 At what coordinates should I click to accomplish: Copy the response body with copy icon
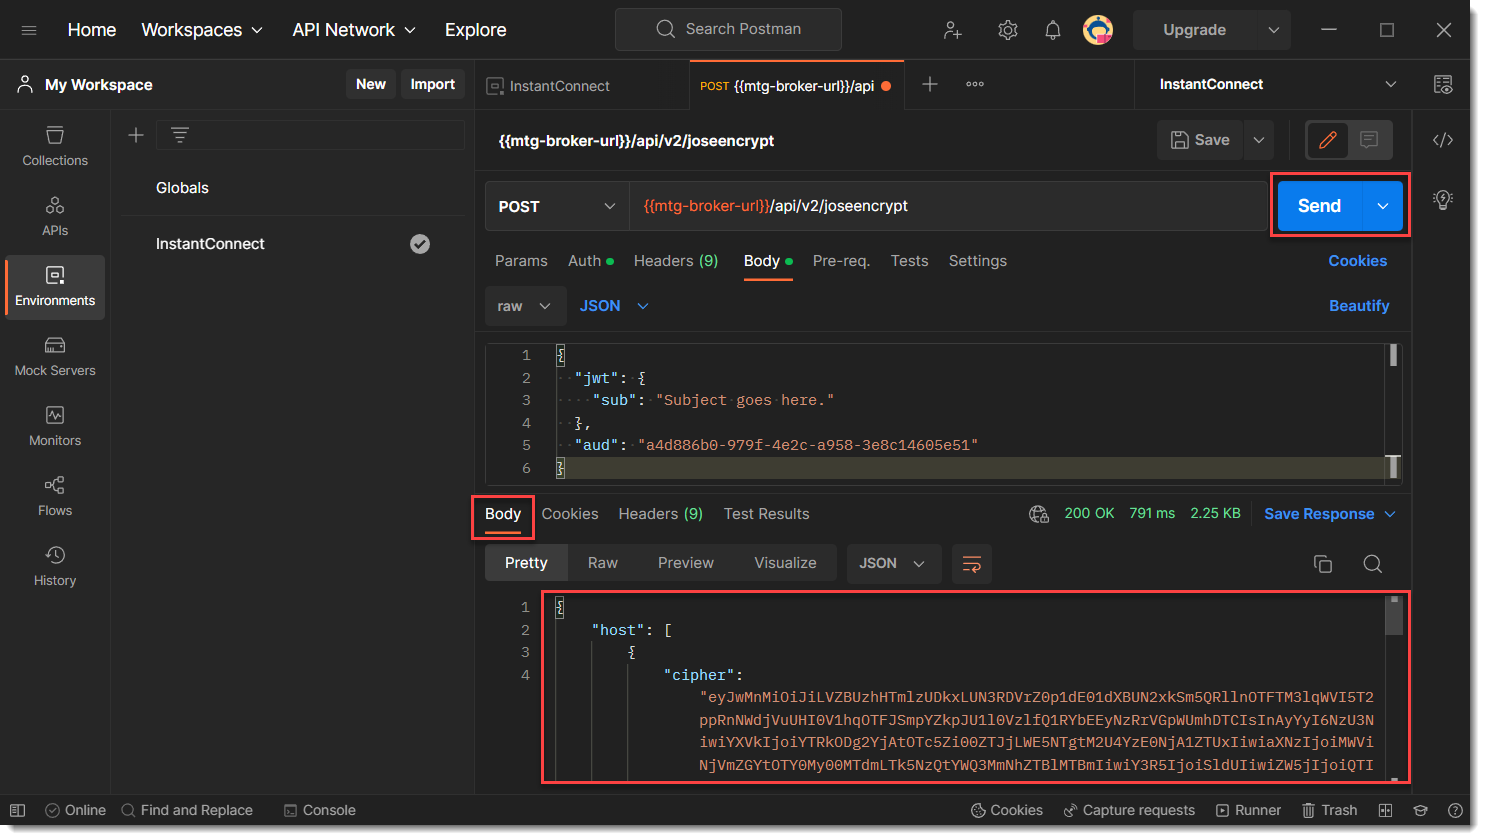point(1323,564)
